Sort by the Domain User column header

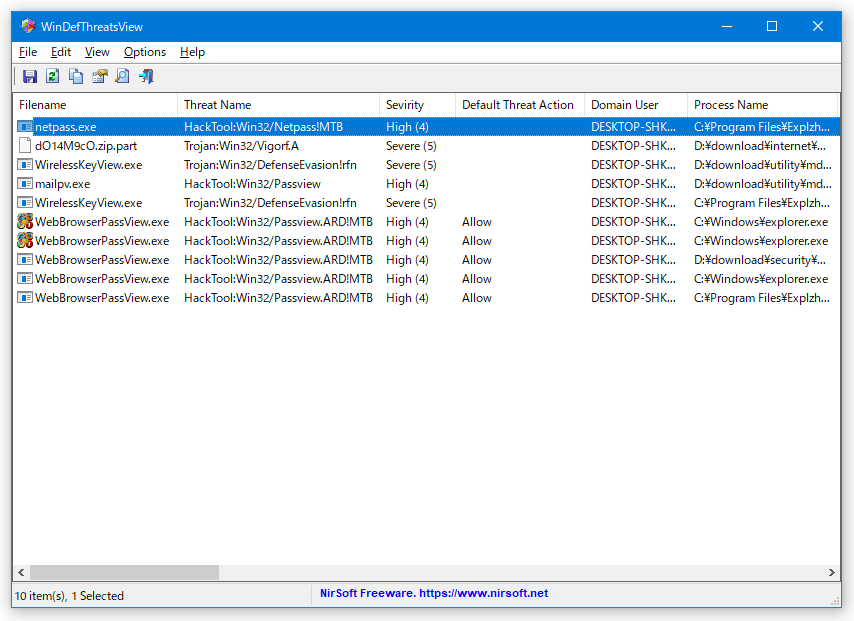tap(636, 105)
